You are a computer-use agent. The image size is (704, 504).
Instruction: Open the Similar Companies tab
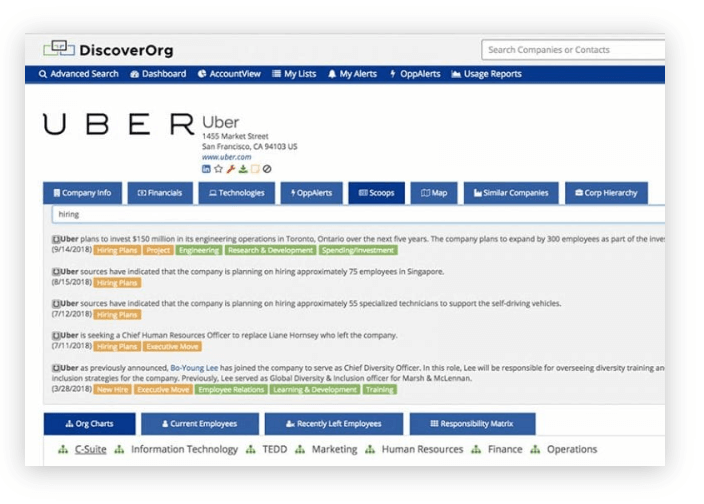pyautogui.click(x=511, y=193)
